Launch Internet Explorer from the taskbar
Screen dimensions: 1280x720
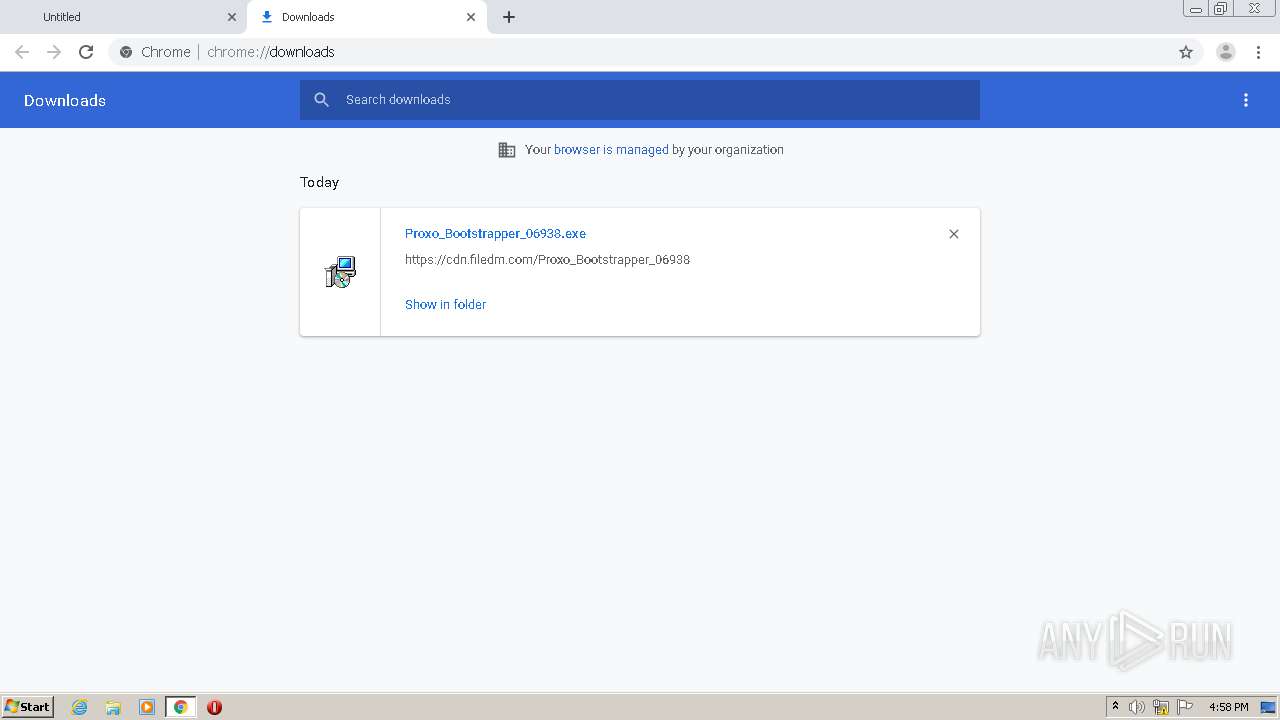80,707
